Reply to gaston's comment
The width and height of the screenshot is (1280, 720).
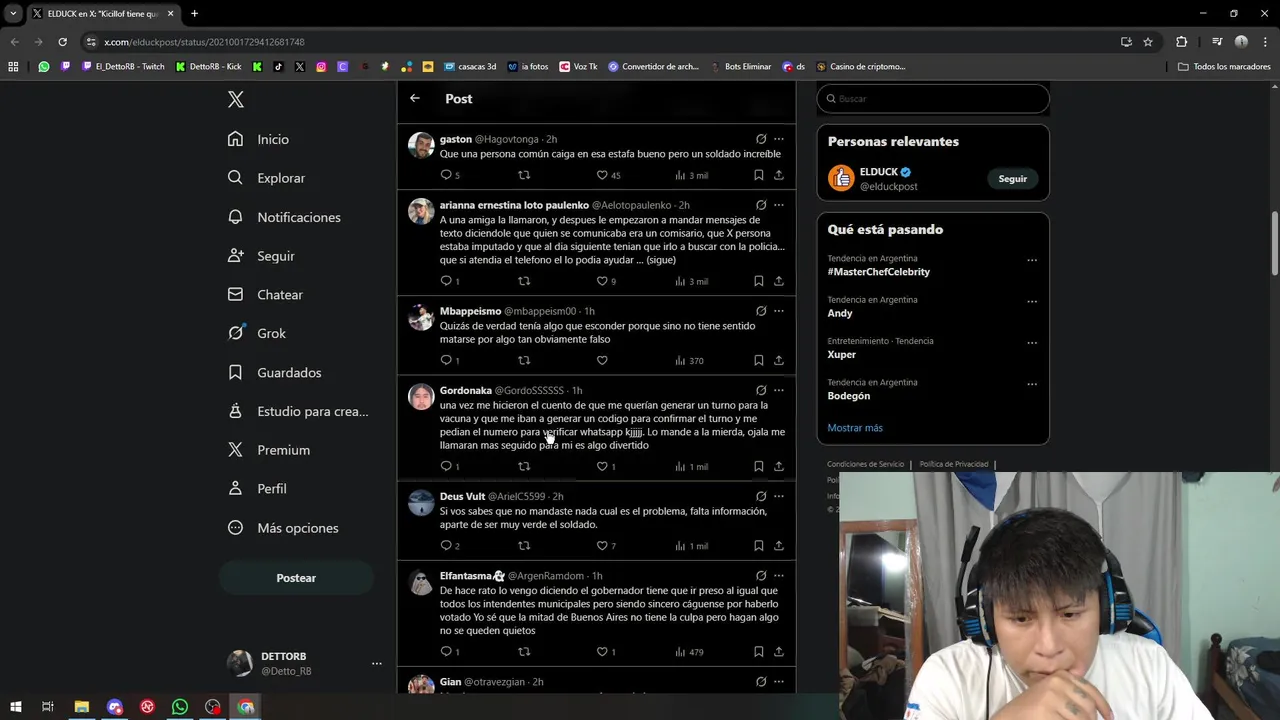tap(446, 175)
